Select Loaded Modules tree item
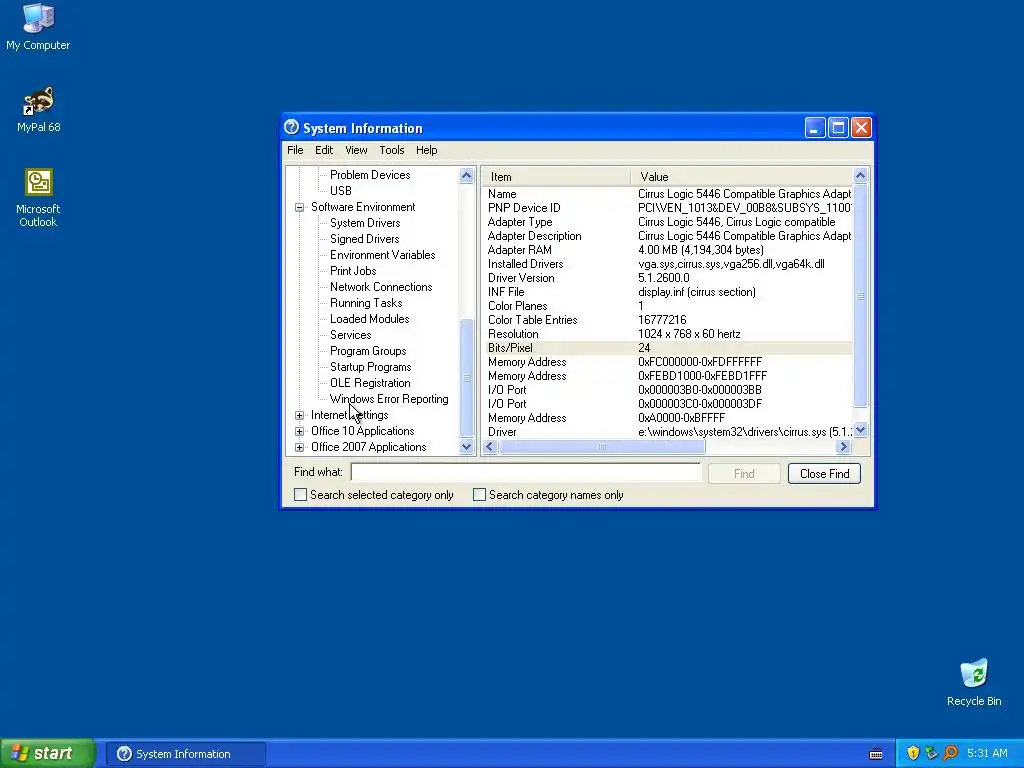This screenshot has width=1024, height=768. pyautogui.click(x=369, y=319)
